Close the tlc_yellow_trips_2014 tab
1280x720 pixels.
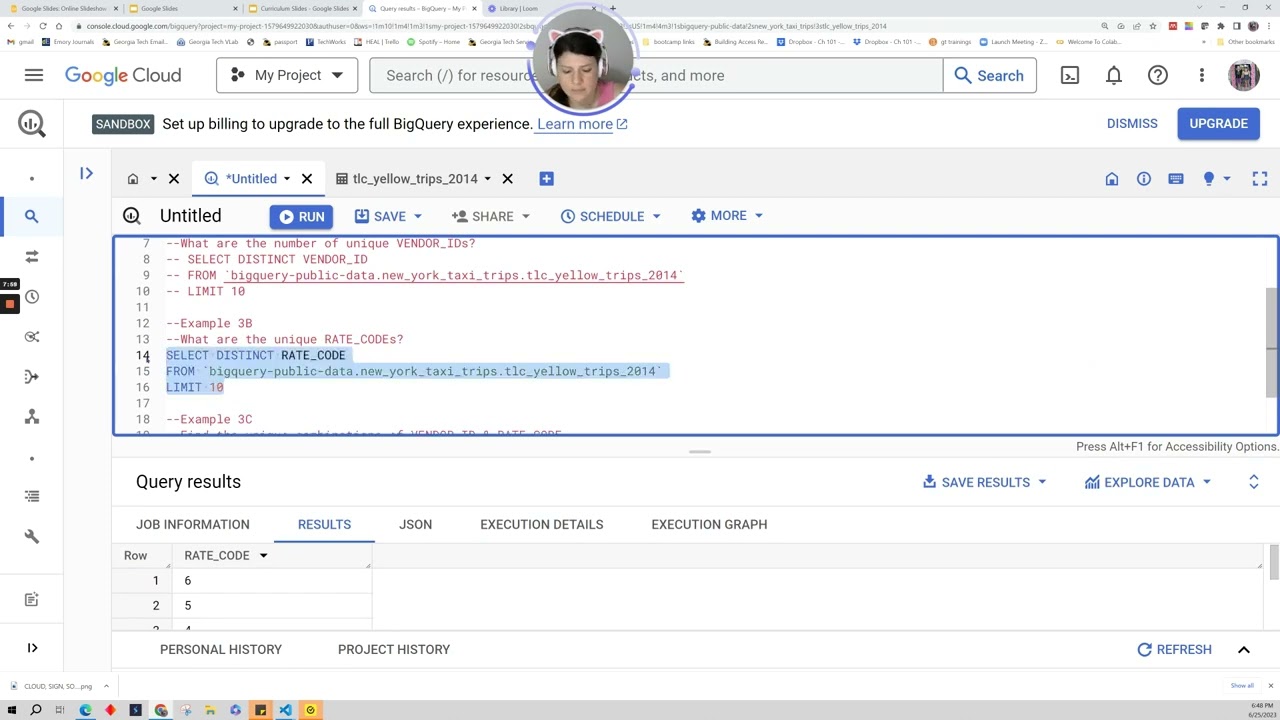[x=508, y=179]
